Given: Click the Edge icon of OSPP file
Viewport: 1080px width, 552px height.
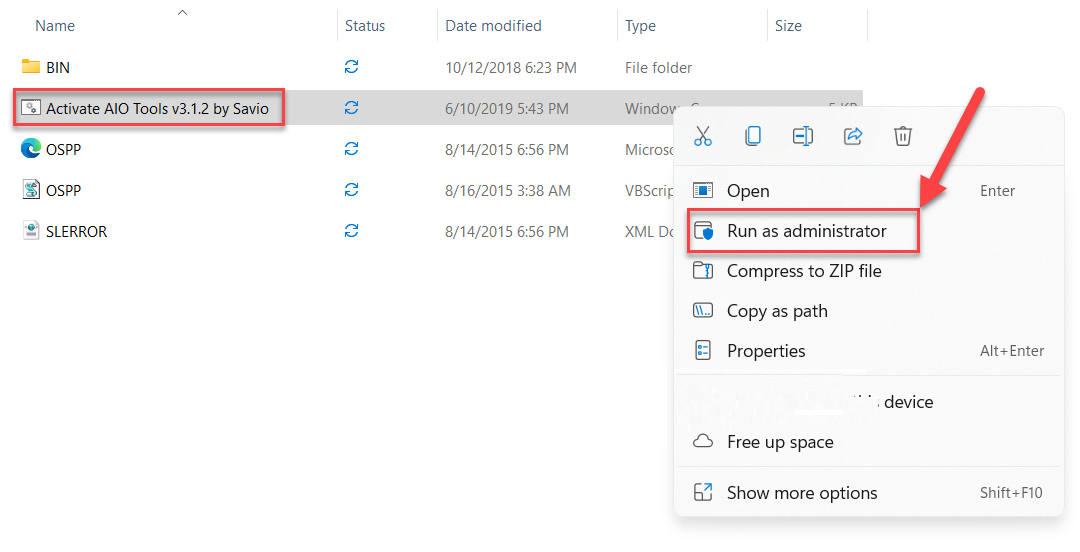Looking at the screenshot, I should (x=31, y=149).
